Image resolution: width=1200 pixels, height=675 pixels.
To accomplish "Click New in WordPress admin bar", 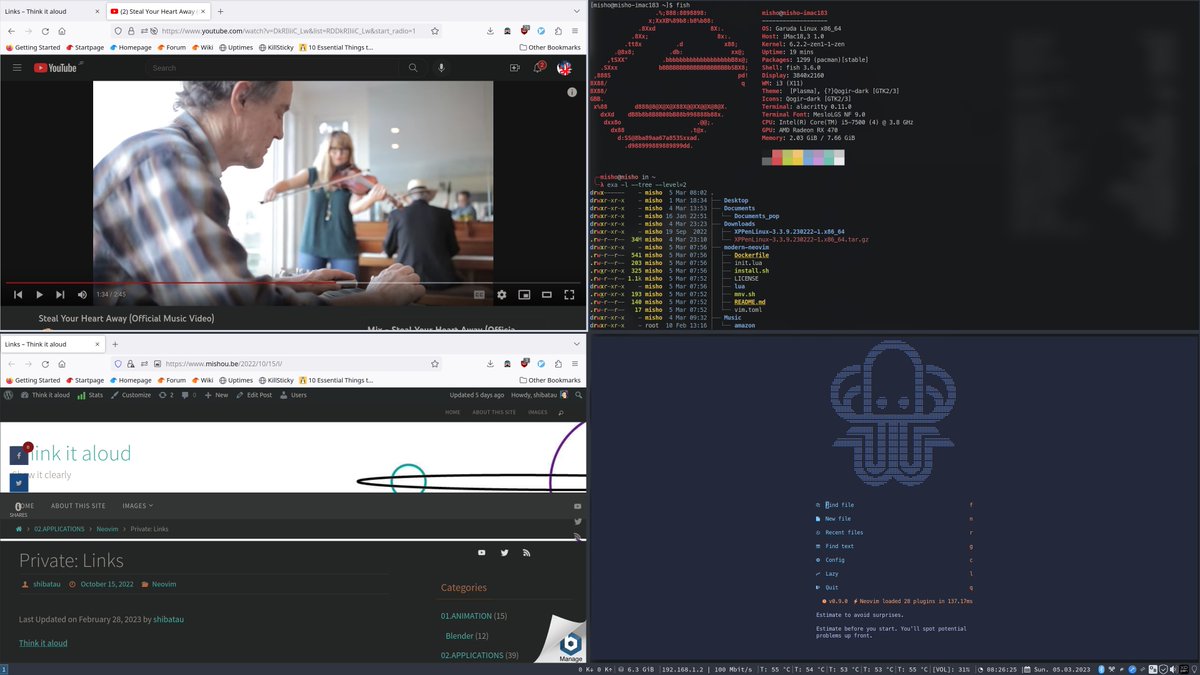I will (x=216, y=395).
